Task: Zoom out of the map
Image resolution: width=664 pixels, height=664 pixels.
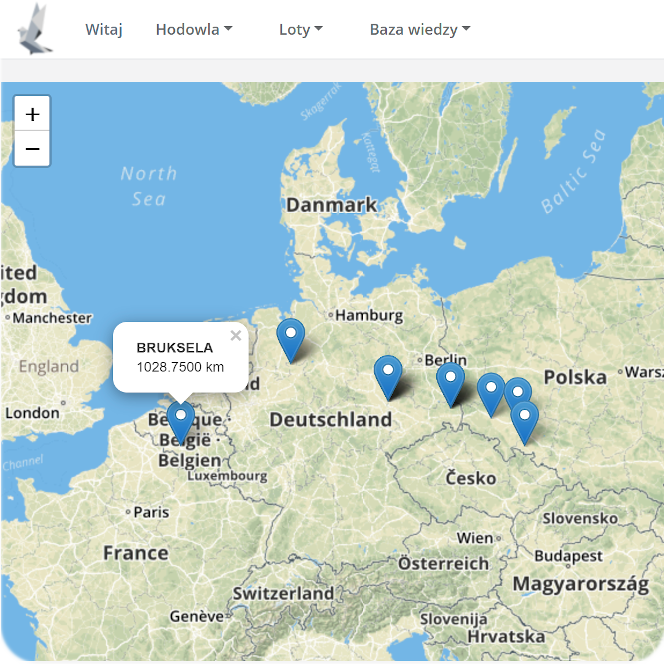Action: pos(32,149)
